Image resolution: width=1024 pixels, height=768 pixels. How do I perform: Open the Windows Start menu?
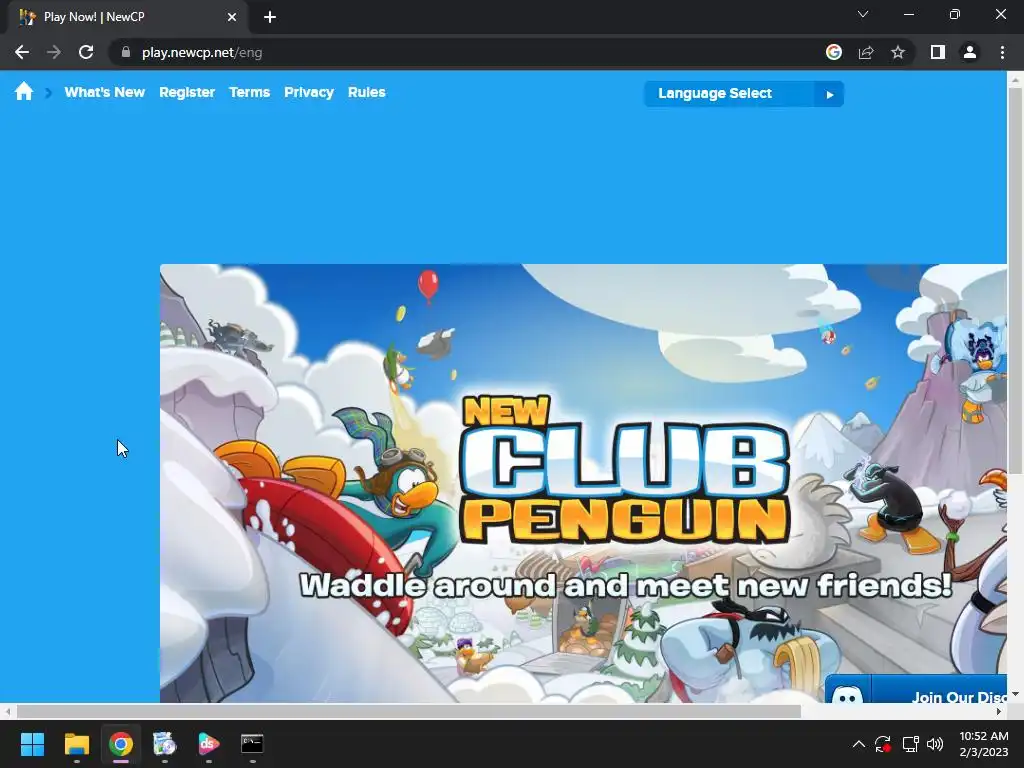coord(32,744)
